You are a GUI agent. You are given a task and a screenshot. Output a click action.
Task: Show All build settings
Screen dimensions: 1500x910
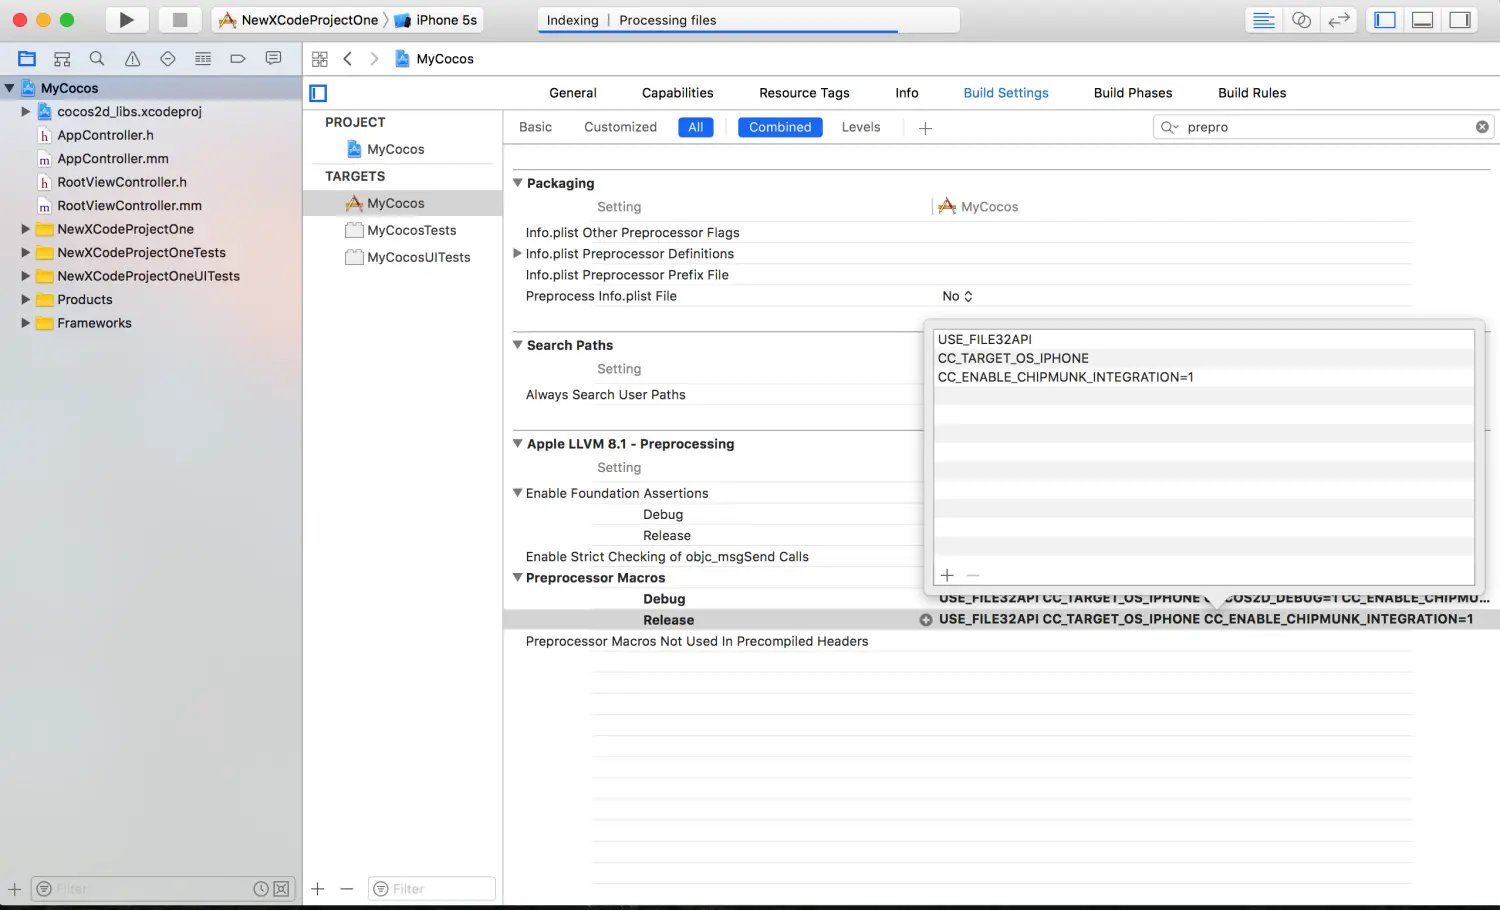coord(696,127)
